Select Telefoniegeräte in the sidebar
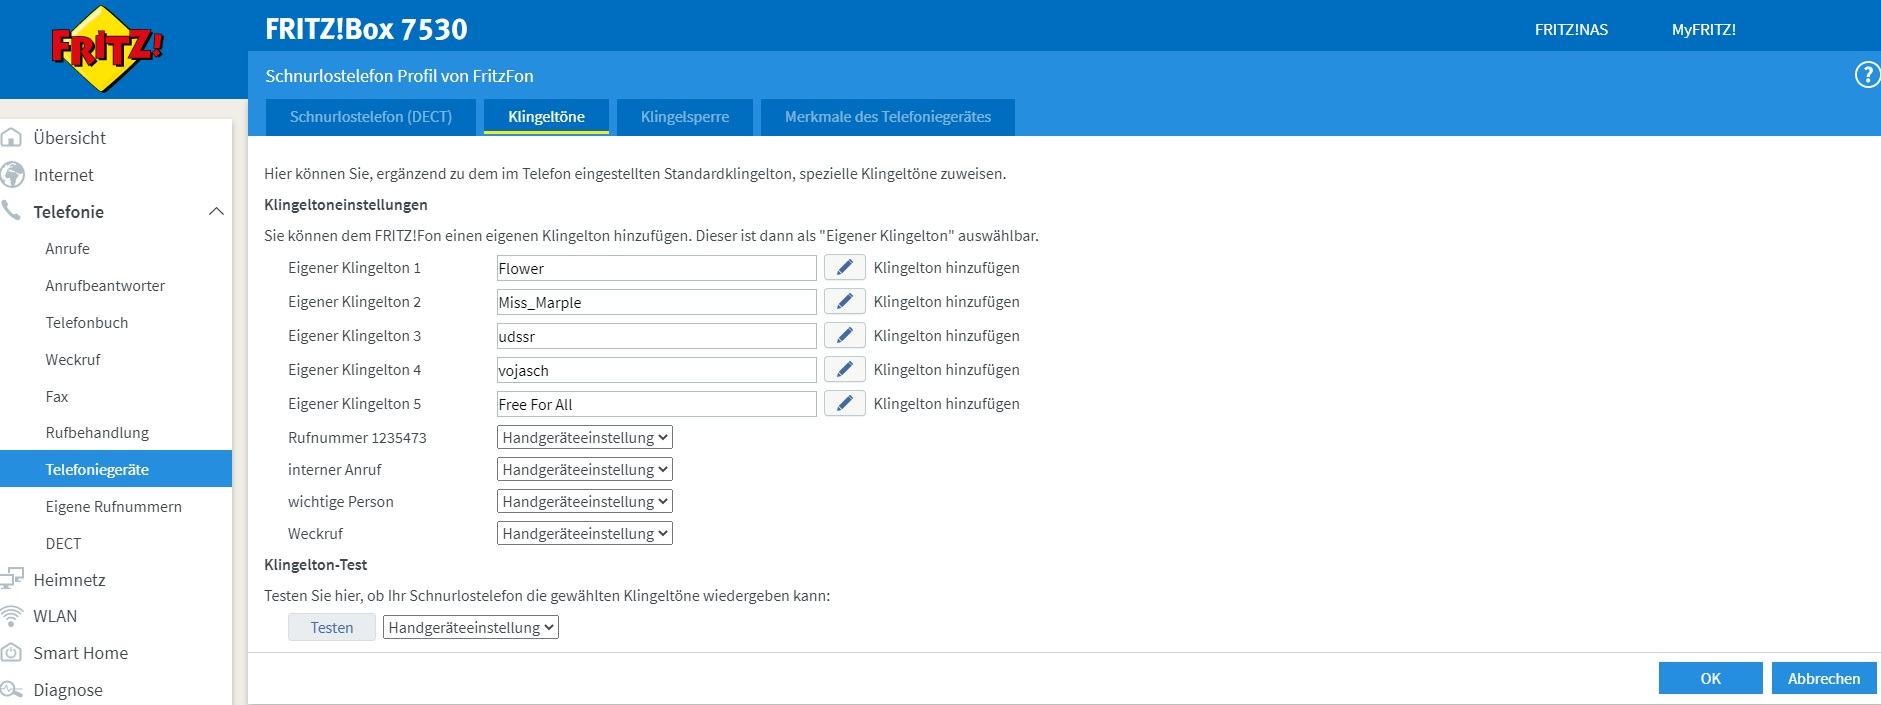 116,469
